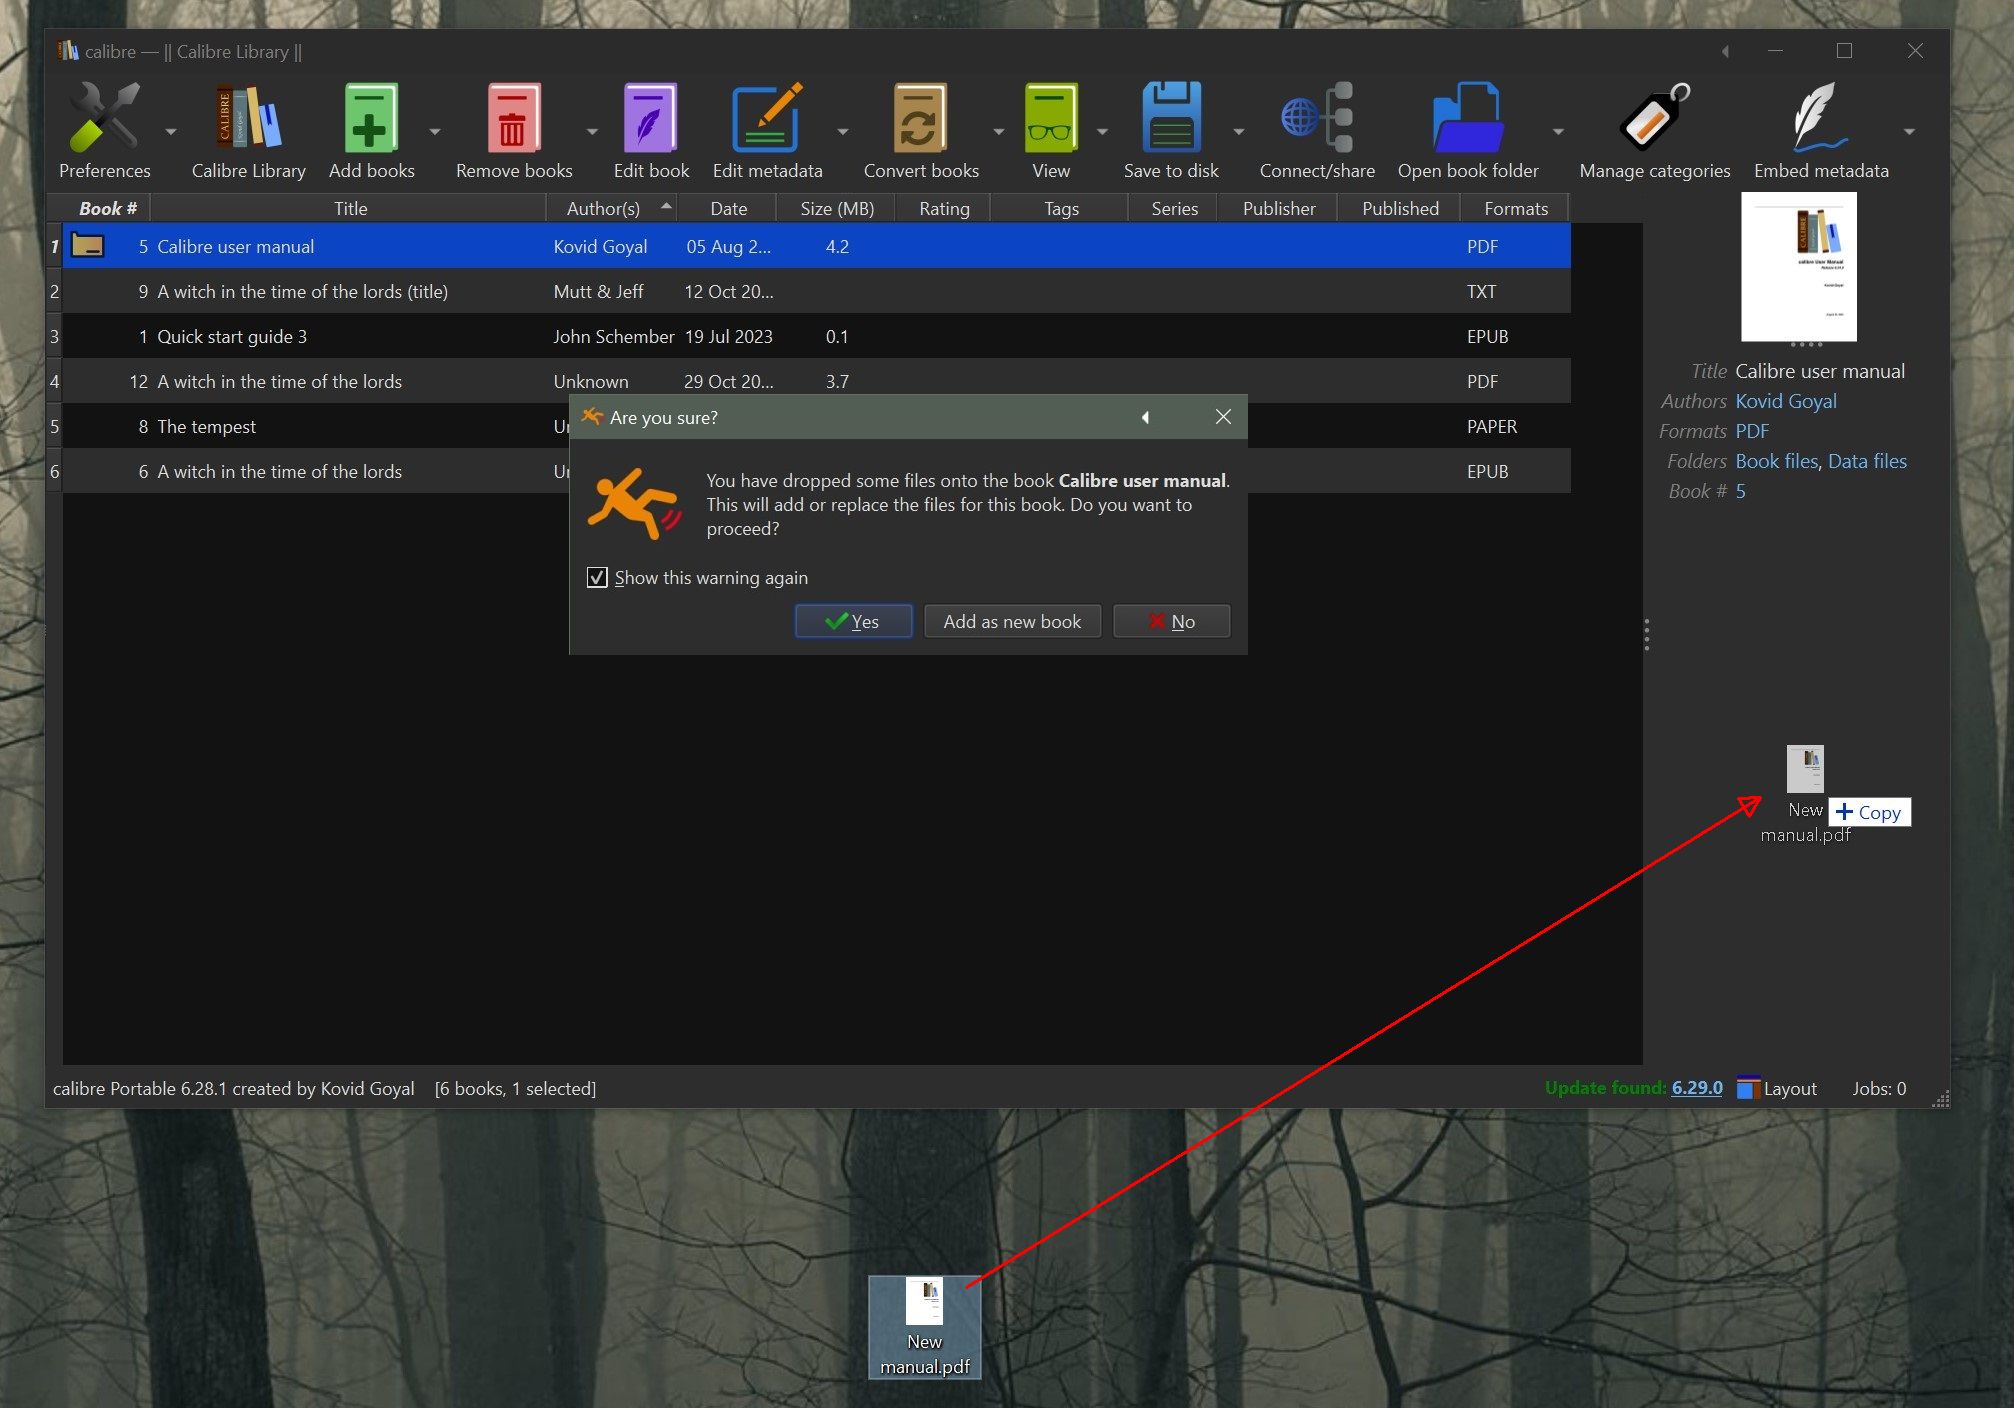Select the John Schember author cell
2014x1408 pixels.
(613, 336)
